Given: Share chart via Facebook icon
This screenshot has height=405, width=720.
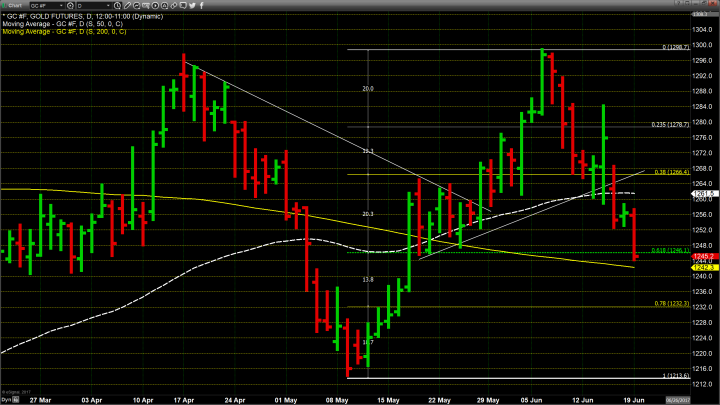Looking at the screenshot, I should pyautogui.click(x=202, y=6).
